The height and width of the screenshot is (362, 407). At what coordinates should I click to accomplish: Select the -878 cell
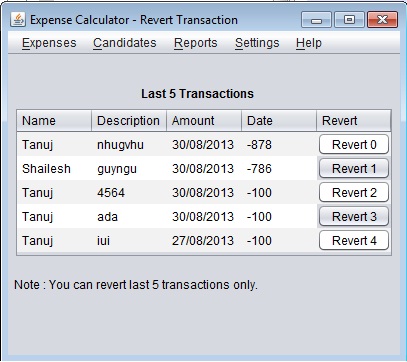click(x=279, y=145)
